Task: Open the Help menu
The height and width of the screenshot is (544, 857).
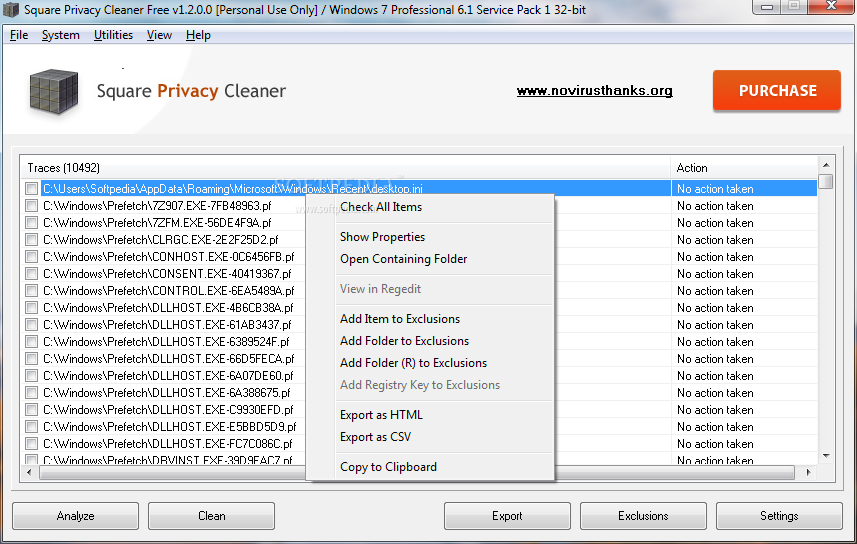Action: pyautogui.click(x=198, y=35)
